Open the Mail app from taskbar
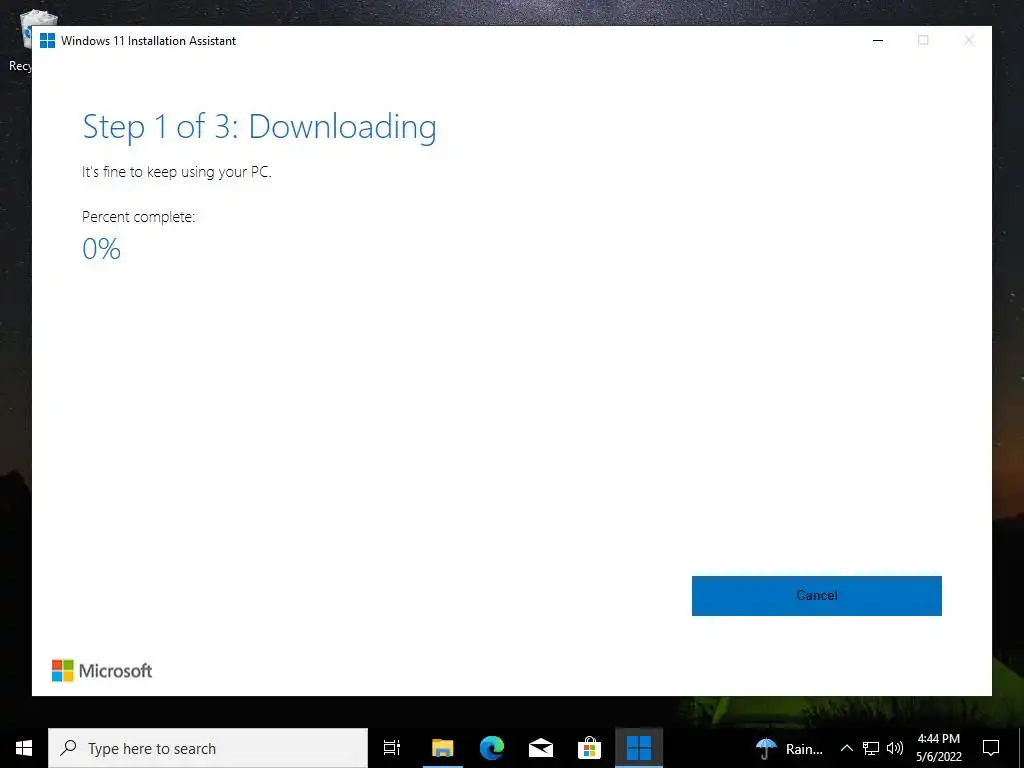 (x=541, y=748)
